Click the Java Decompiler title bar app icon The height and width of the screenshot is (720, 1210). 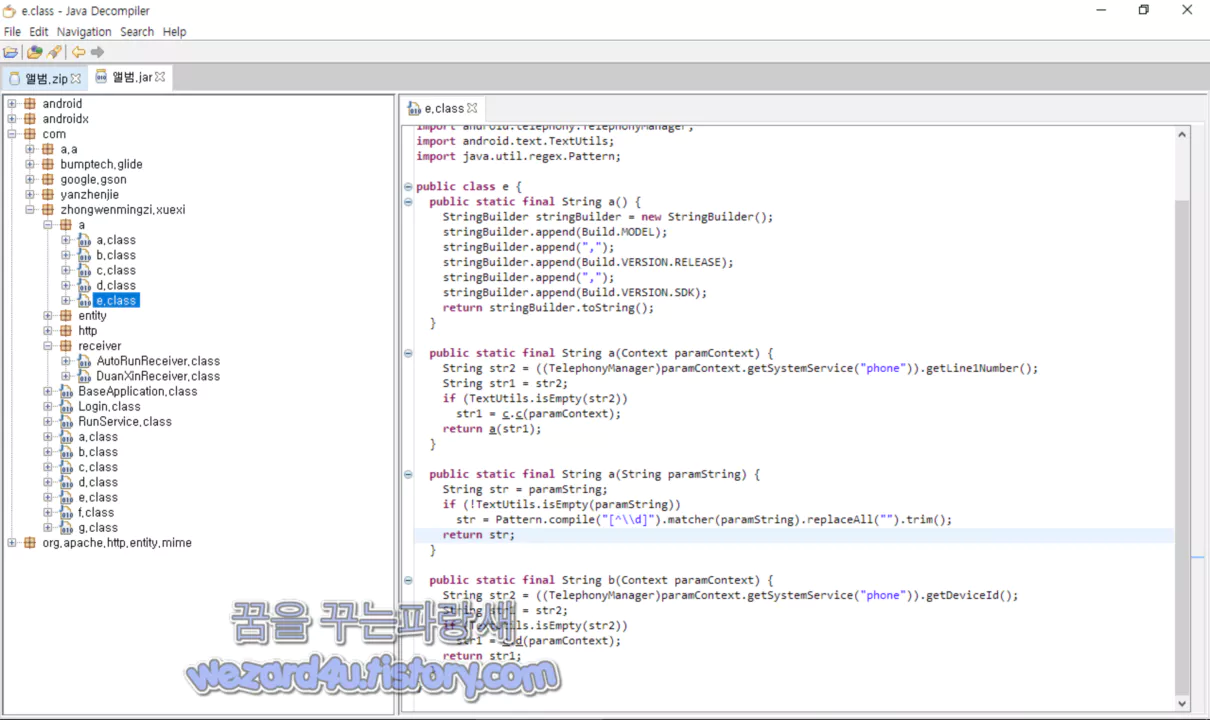click(x=10, y=11)
